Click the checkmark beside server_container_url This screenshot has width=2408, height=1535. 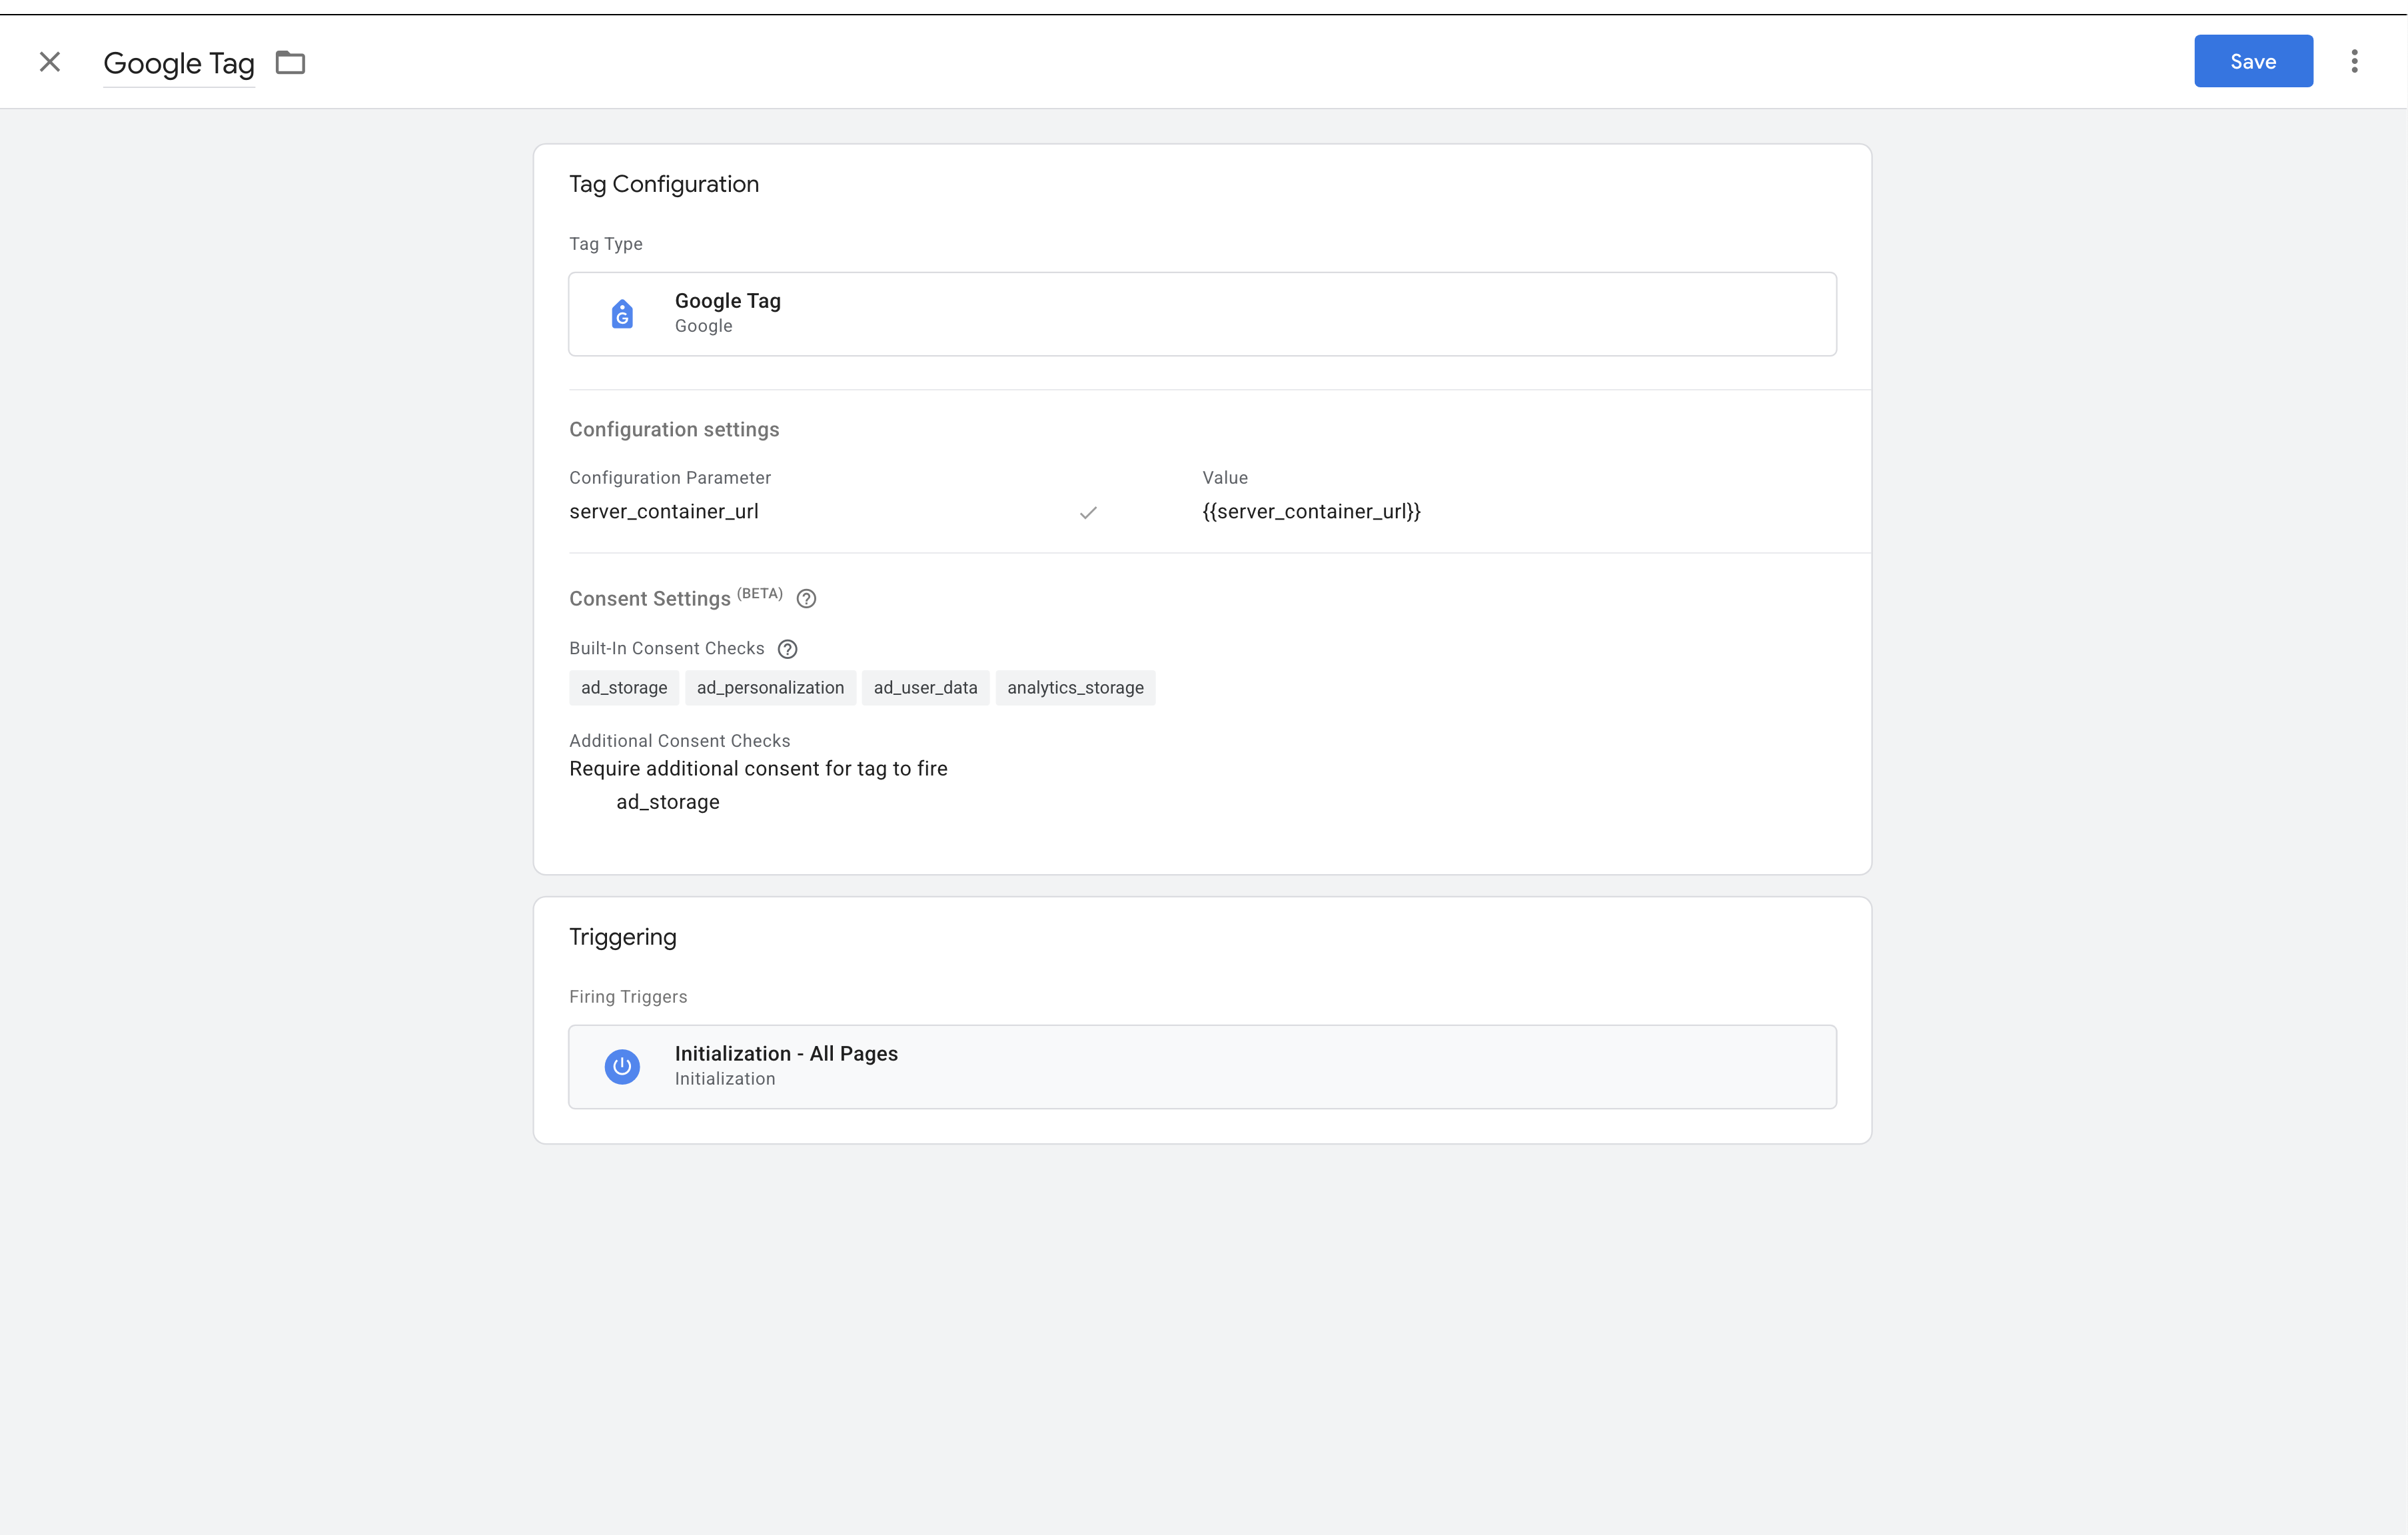coord(1088,513)
